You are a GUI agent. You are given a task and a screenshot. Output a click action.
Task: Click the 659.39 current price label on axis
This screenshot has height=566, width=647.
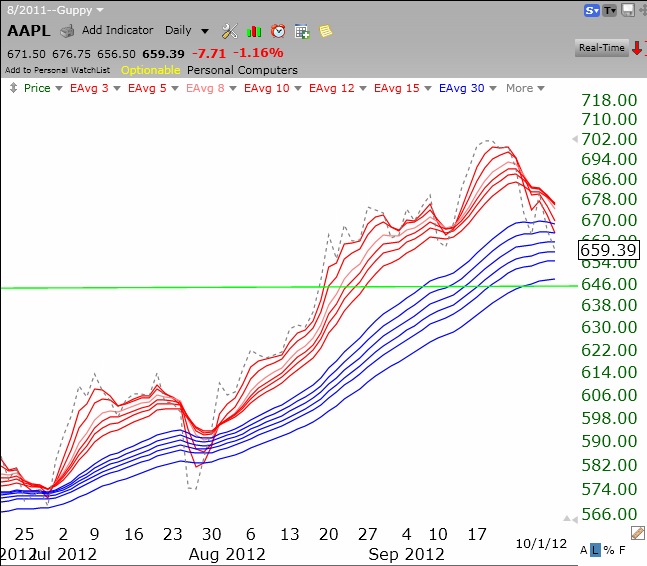pyautogui.click(x=609, y=250)
